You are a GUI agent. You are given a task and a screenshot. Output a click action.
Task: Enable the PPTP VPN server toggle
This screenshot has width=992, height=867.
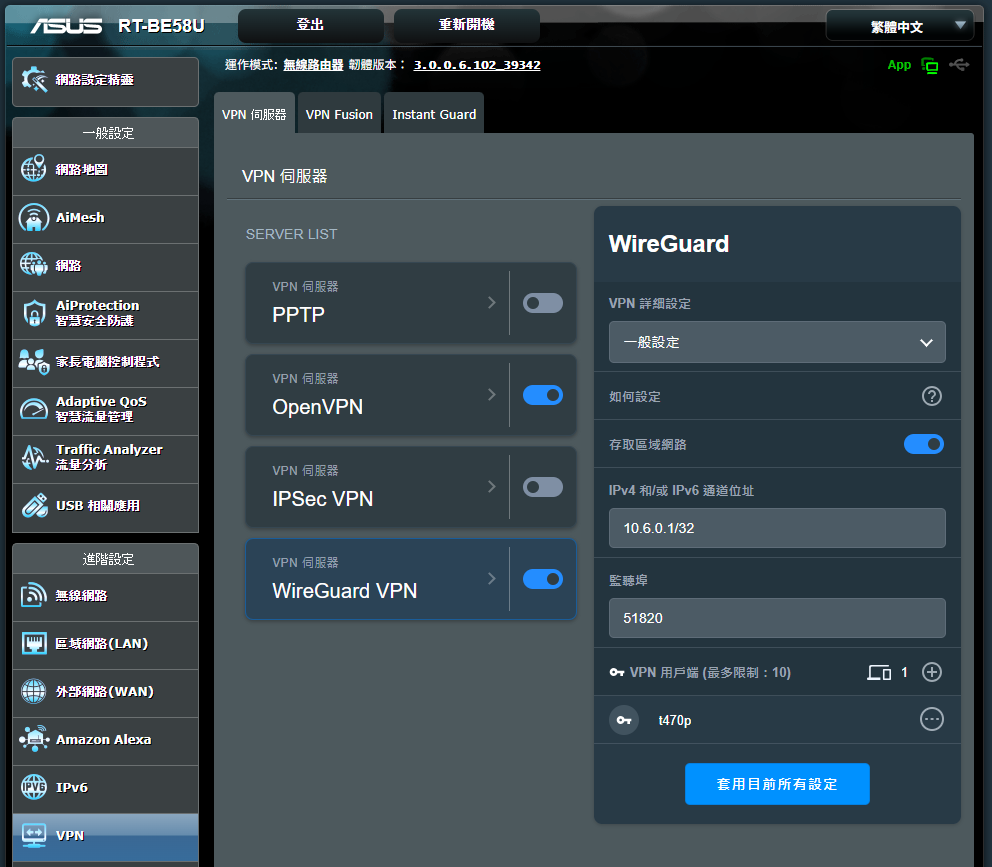point(543,303)
